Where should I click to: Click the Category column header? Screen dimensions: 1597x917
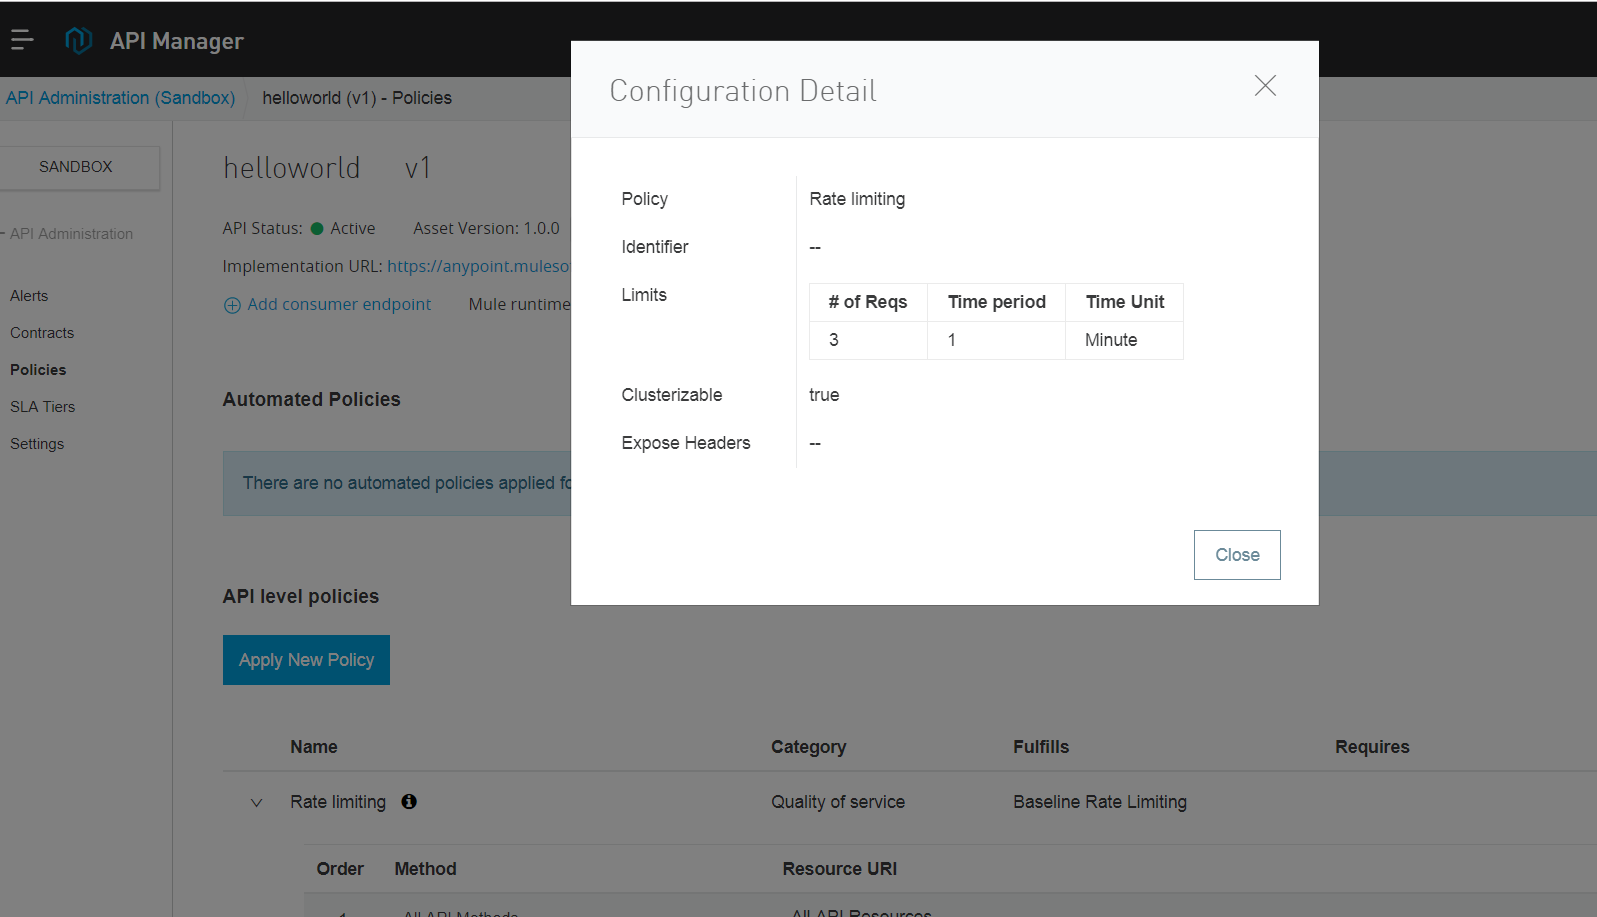[808, 747]
